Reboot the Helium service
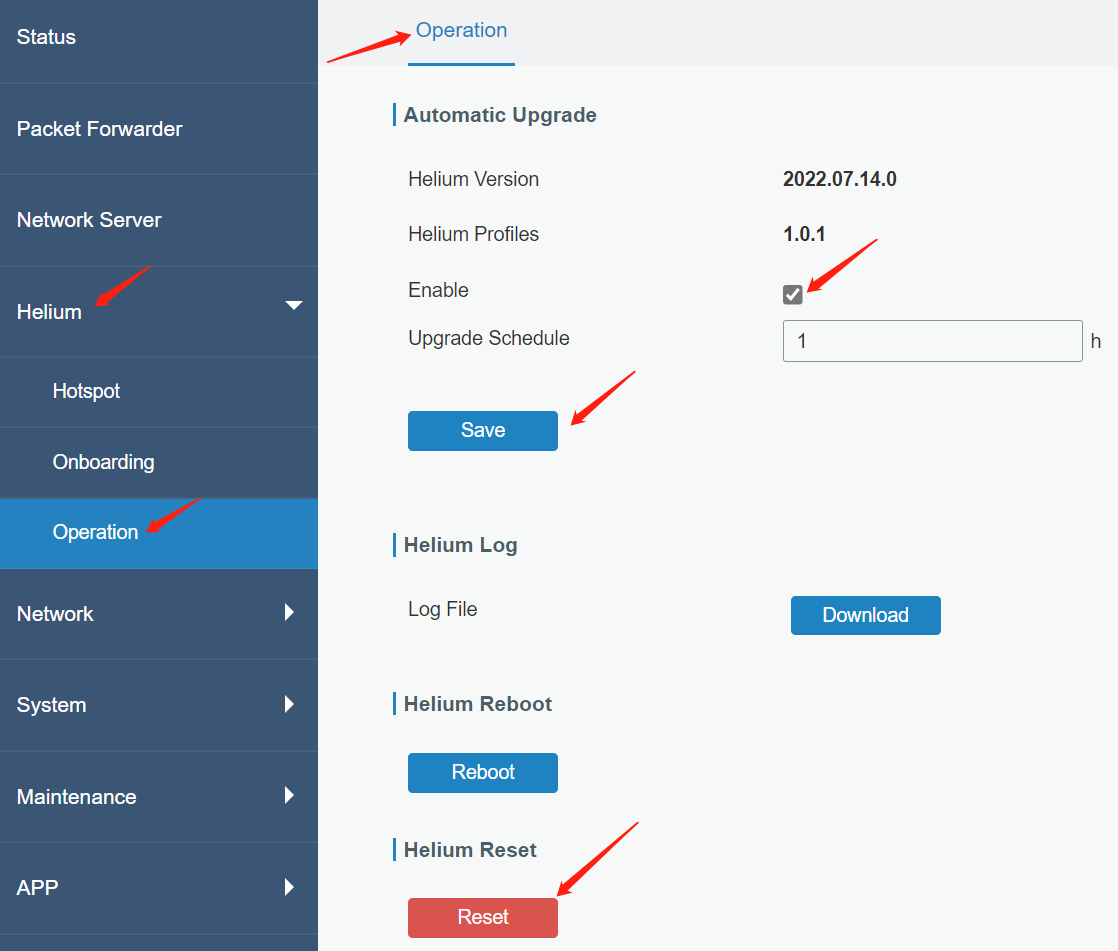Image resolution: width=1118 pixels, height=951 pixels. point(483,773)
